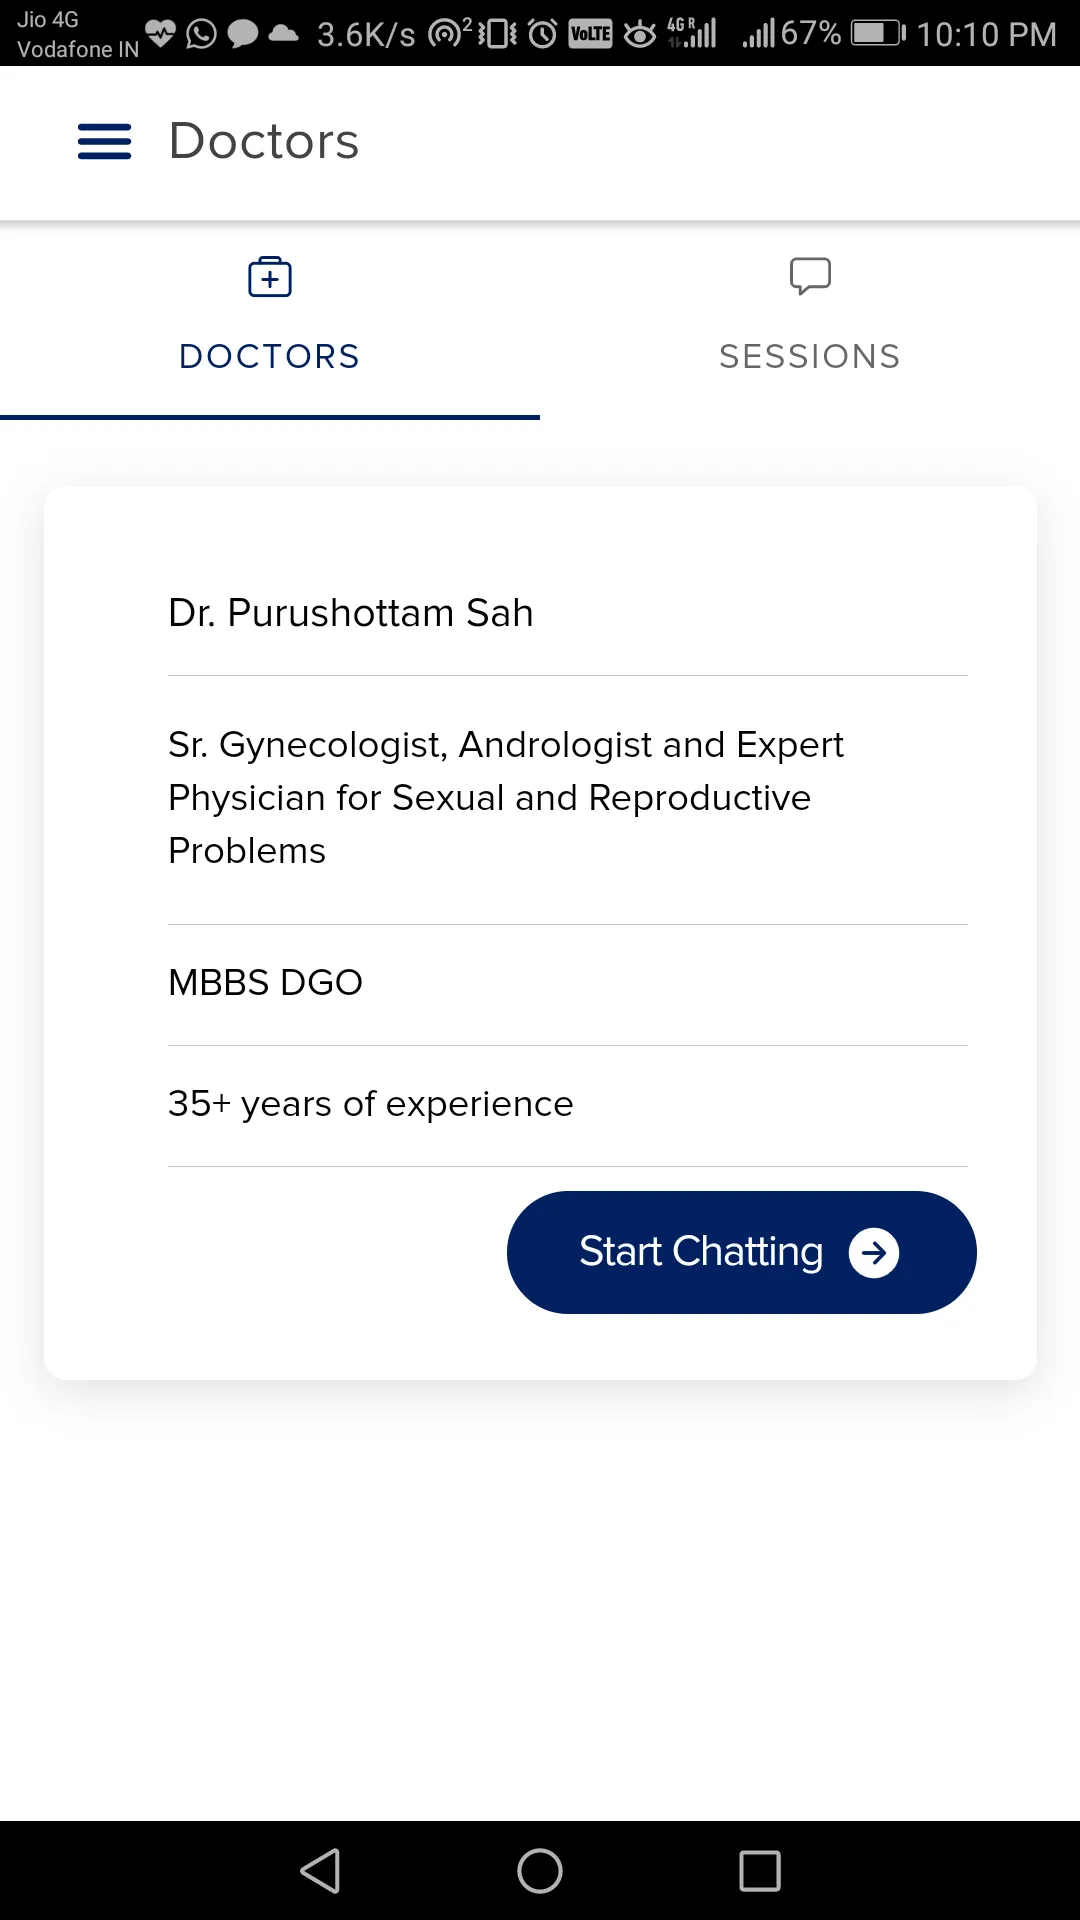The width and height of the screenshot is (1080, 1920).
Task: Open the recent apps square icon
Action: point(760,1871)
